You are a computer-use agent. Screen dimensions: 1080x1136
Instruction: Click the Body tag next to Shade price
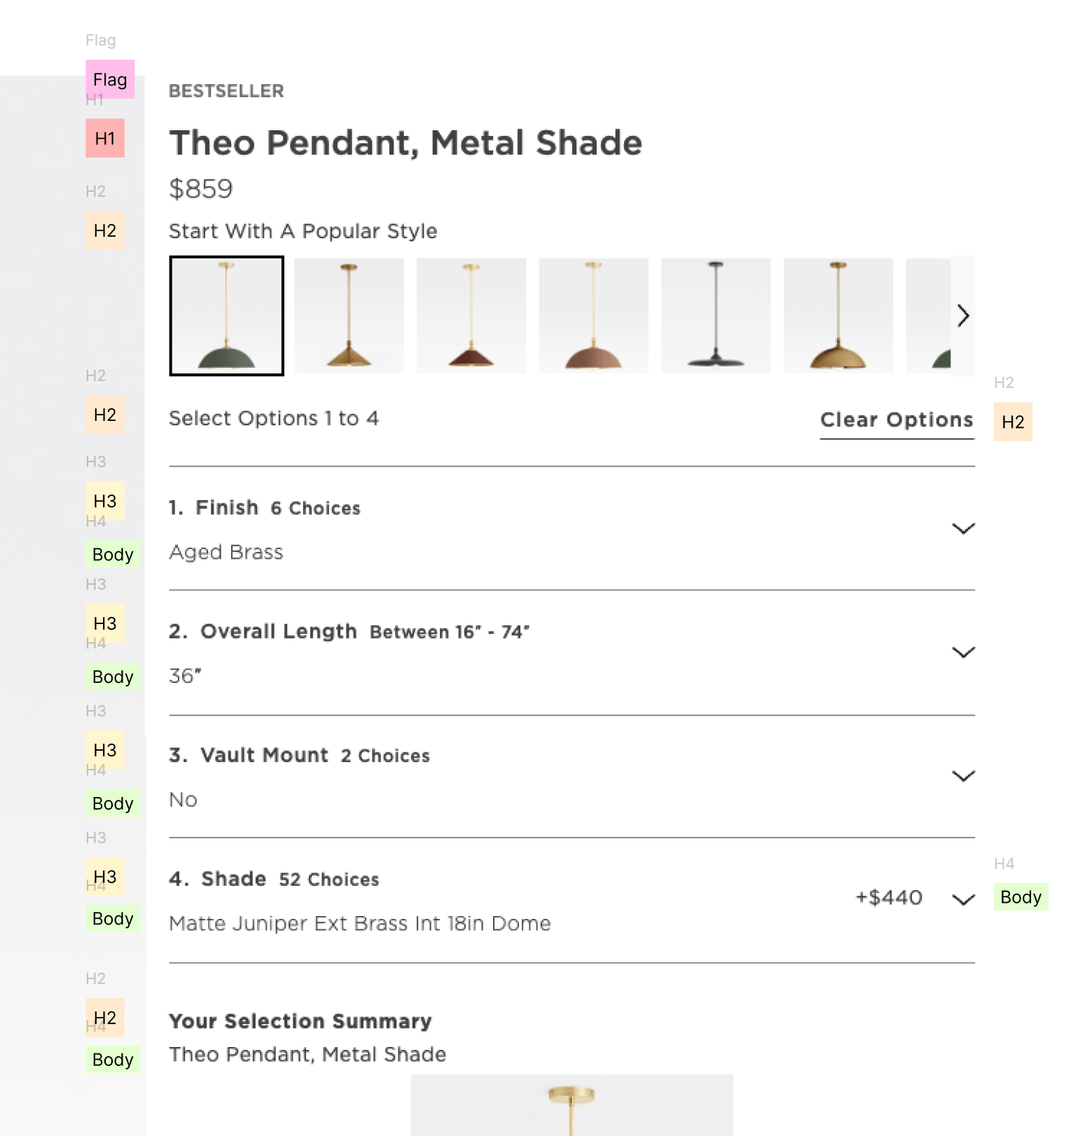[x=1021, y=897]
